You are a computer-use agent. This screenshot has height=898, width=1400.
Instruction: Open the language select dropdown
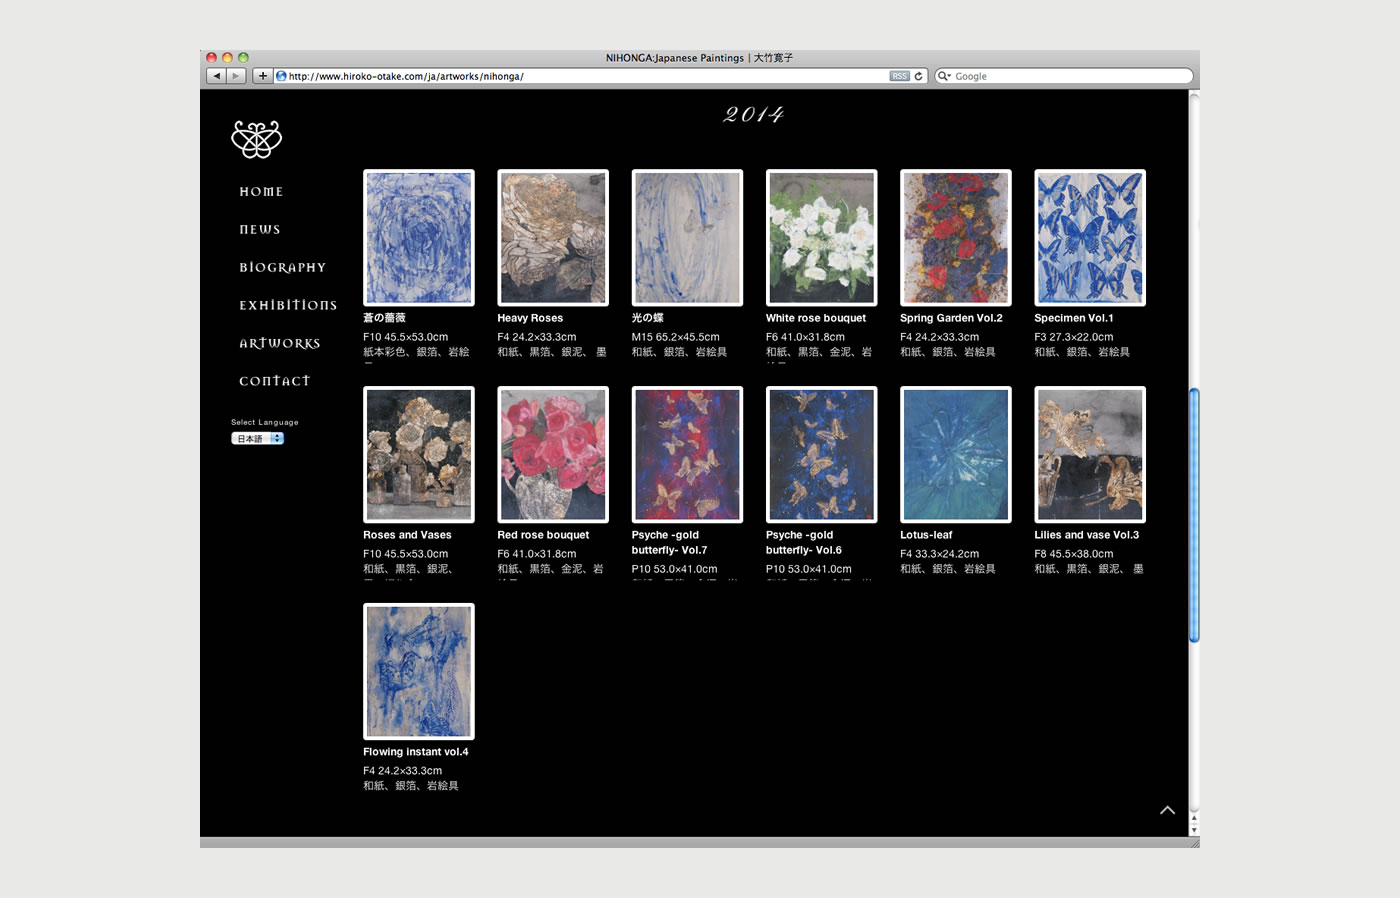(x=258, y=439)
